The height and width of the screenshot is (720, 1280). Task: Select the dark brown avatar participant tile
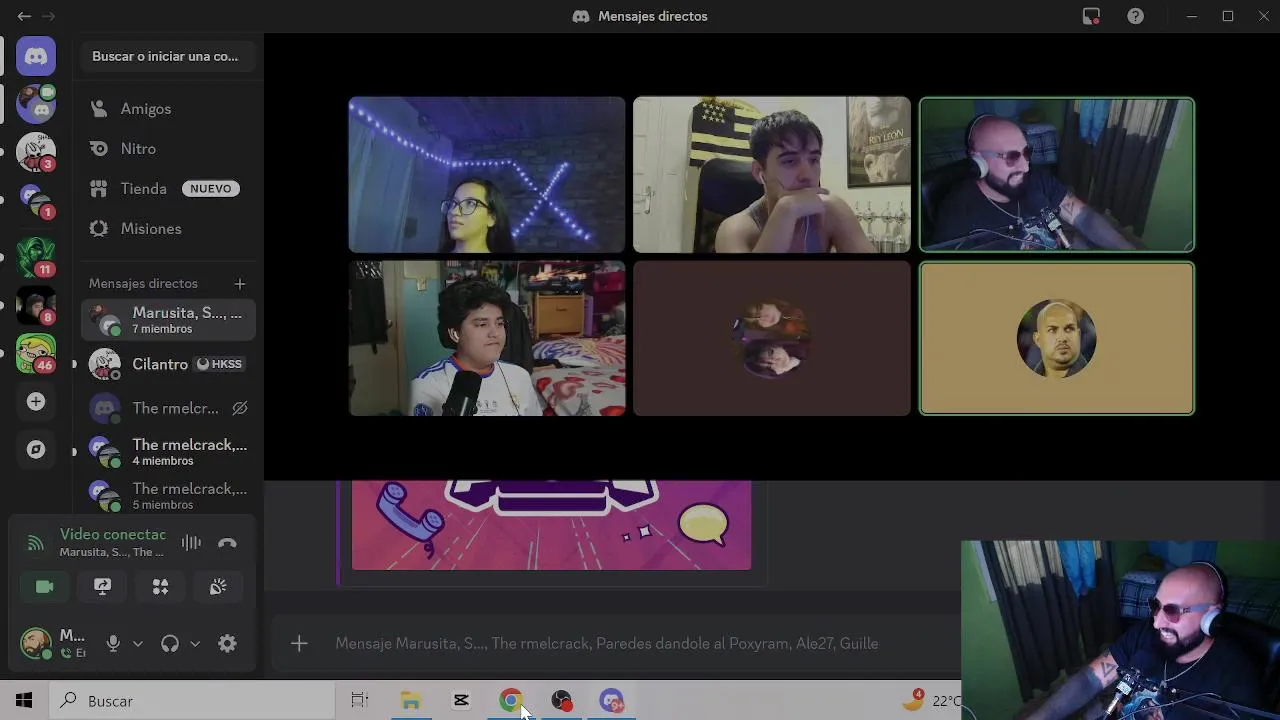pos(772,338)
